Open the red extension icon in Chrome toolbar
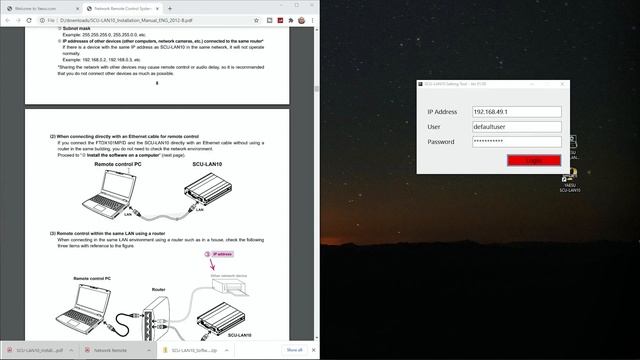This screenshot has height=360, width=640. (280, 20)
